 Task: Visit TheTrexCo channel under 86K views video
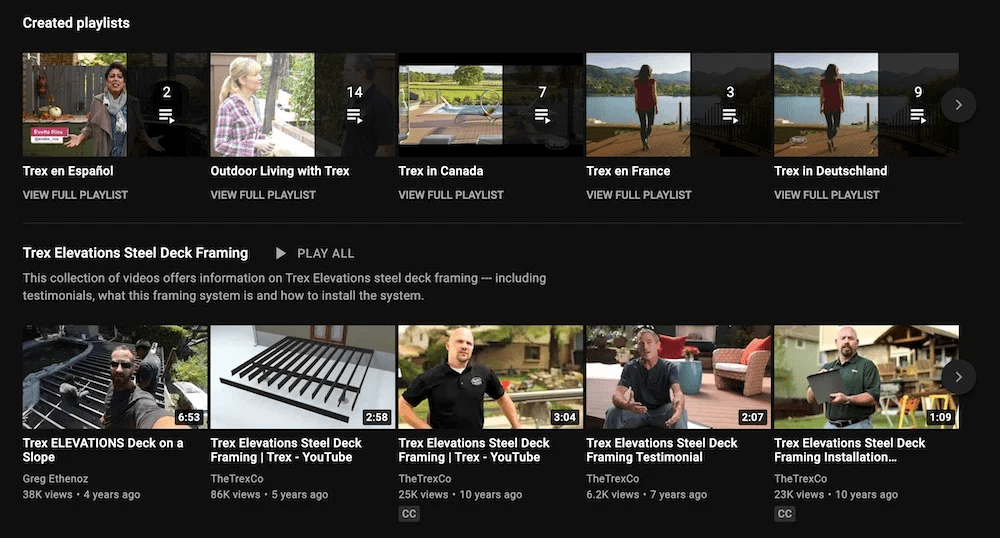237,479
